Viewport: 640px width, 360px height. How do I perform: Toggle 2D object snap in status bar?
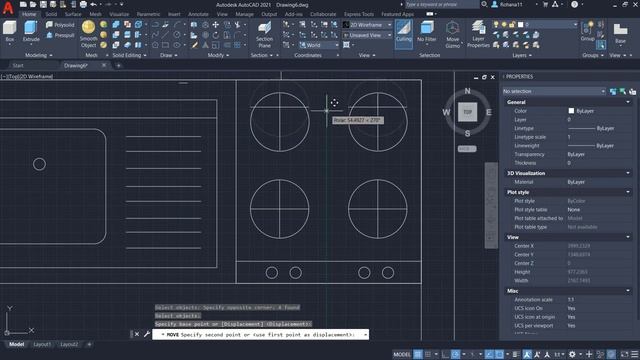499,354
